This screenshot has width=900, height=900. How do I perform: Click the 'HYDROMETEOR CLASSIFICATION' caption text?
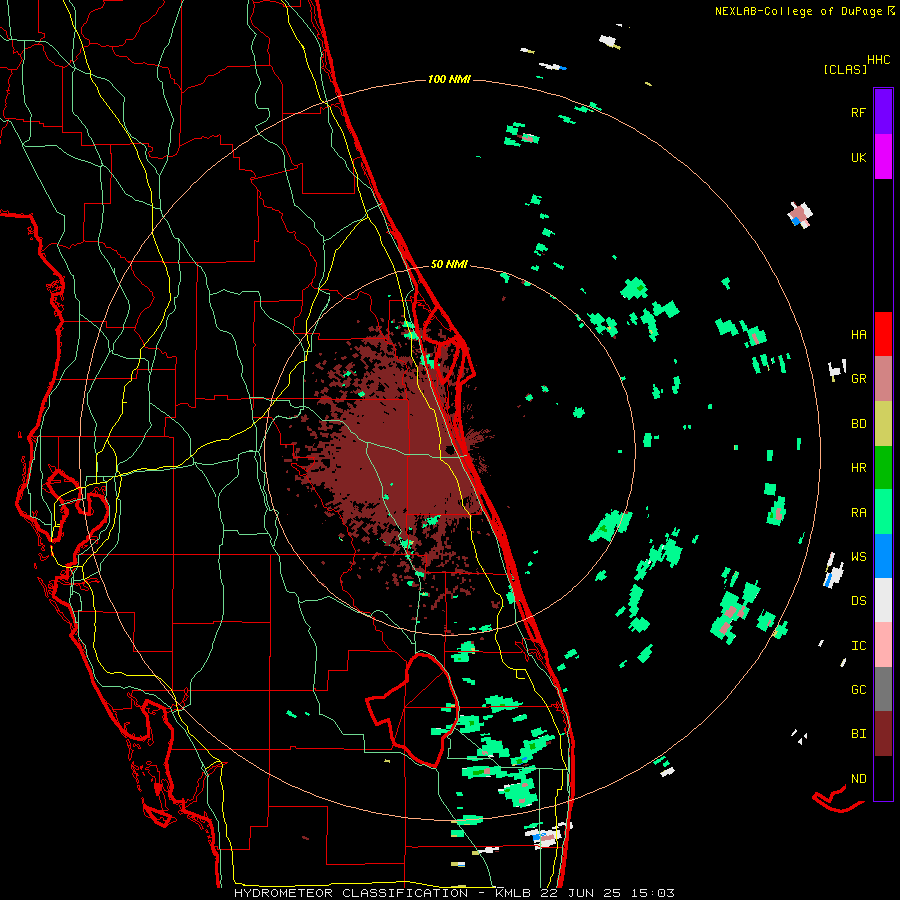tap(351, 893)
